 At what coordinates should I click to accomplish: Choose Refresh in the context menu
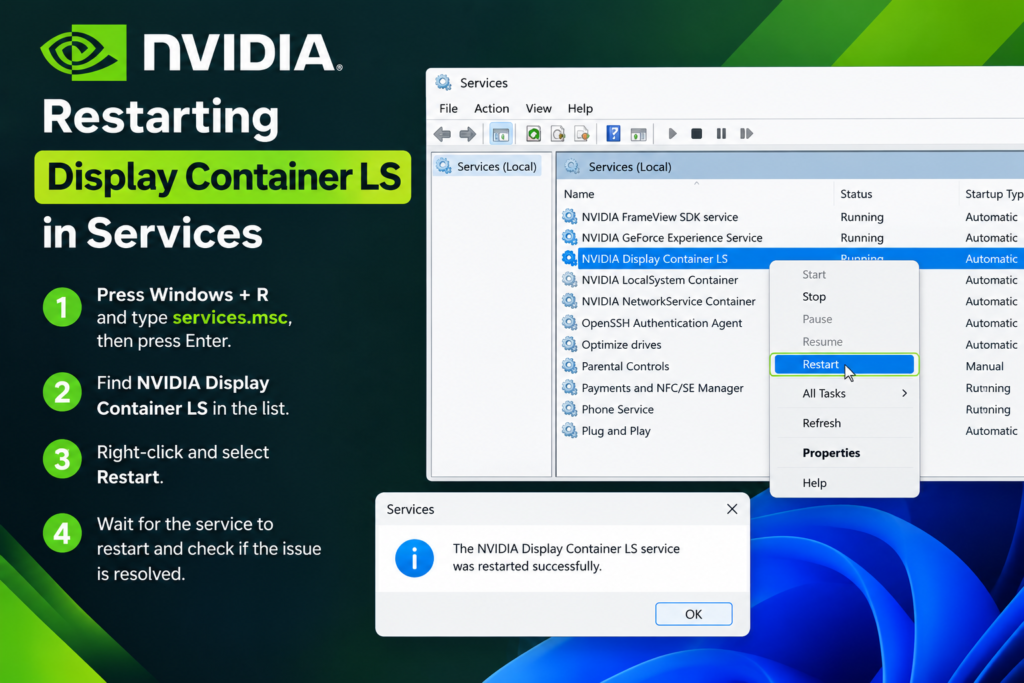[x=844, y=423]
